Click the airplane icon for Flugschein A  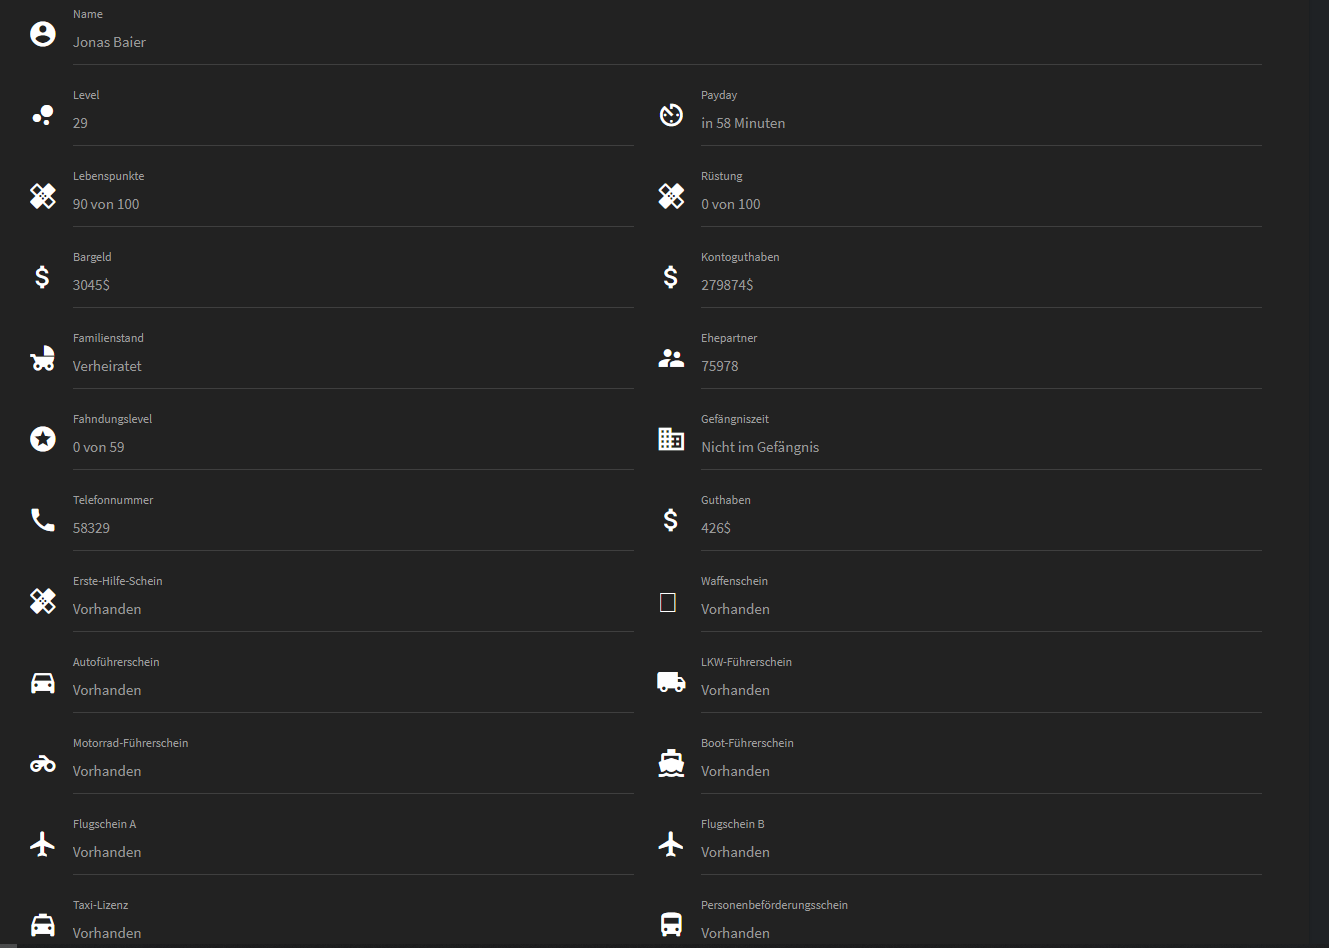[x=42, y=844]
